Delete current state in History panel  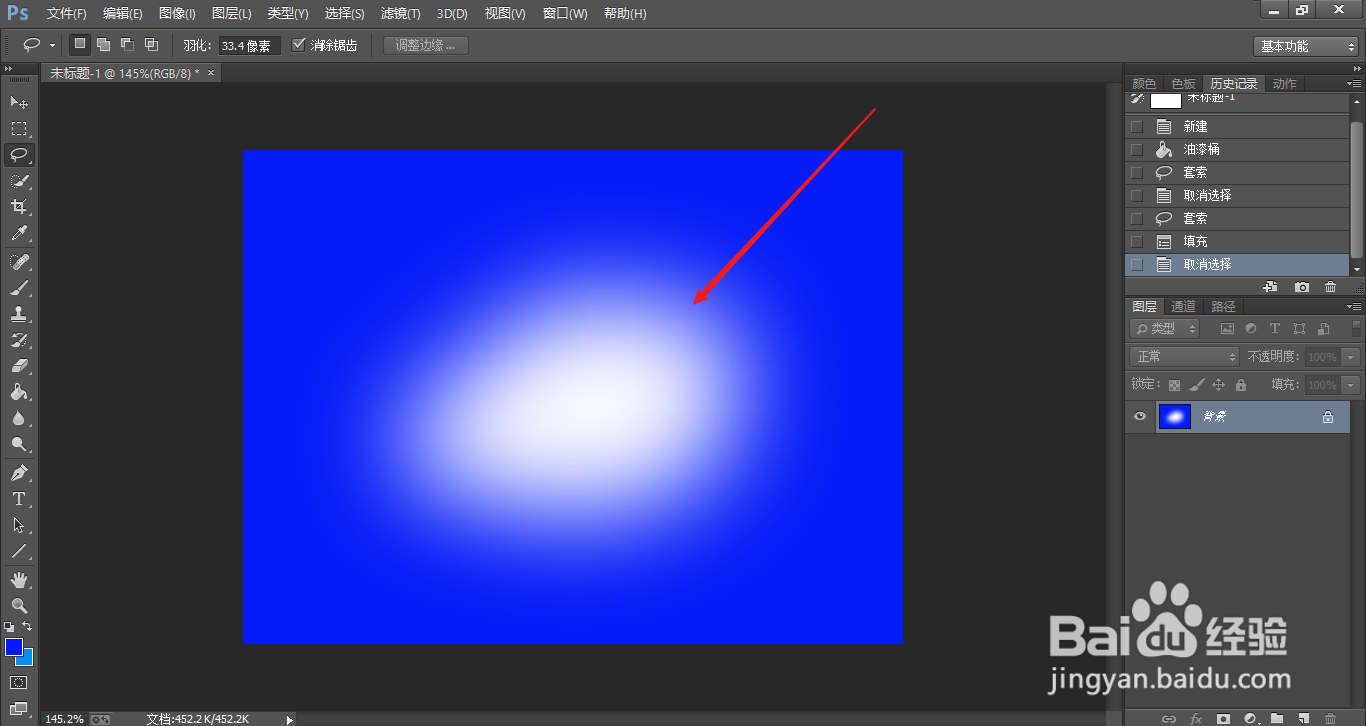pyautogui.click(x=1330, y=287)
